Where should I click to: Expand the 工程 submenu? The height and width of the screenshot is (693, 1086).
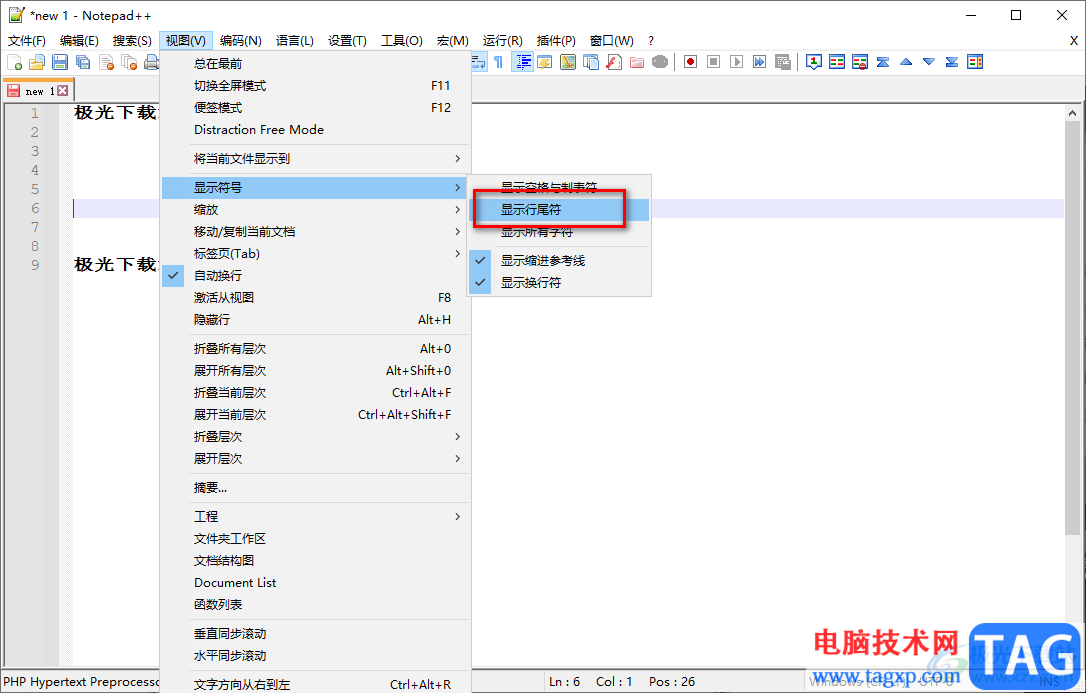click(x=315, y=516)
